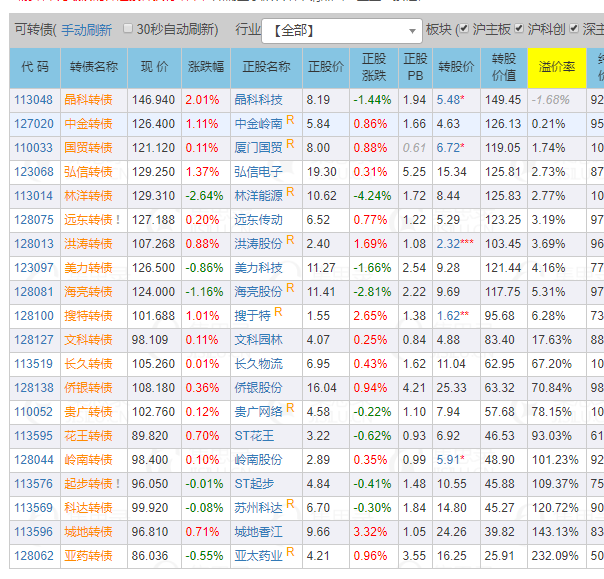This screenshot has height=579, width=604.
Task: Sort by the 转股价值 column header
Action: click(504, 67)
